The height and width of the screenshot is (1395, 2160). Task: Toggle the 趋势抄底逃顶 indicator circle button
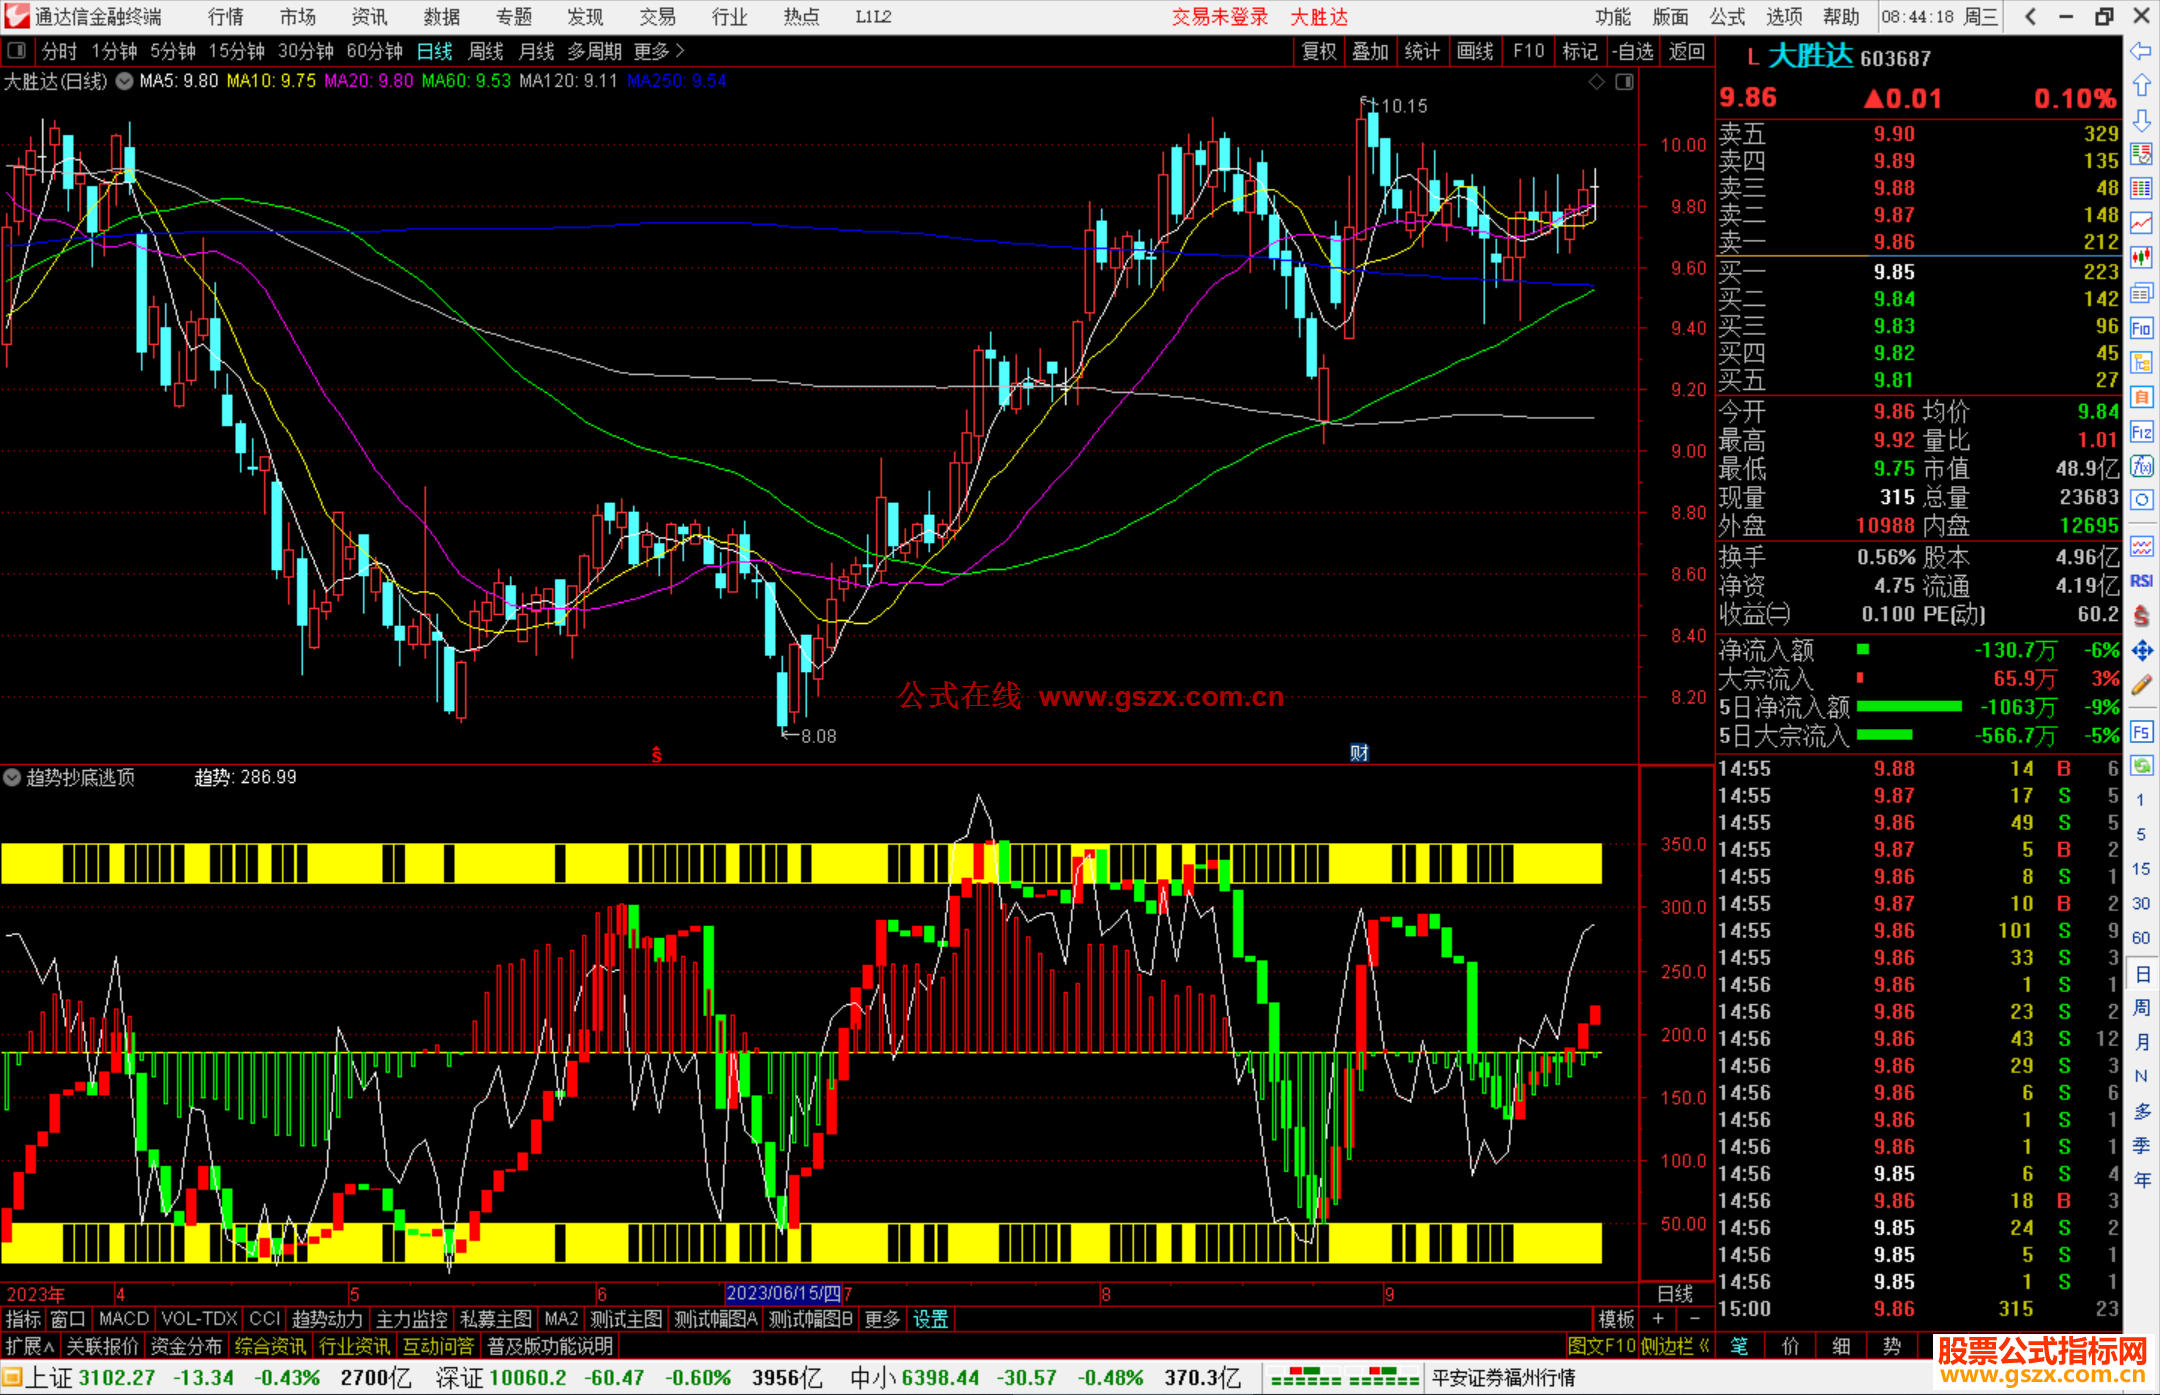pyautogui.click(x=12, y=777)
